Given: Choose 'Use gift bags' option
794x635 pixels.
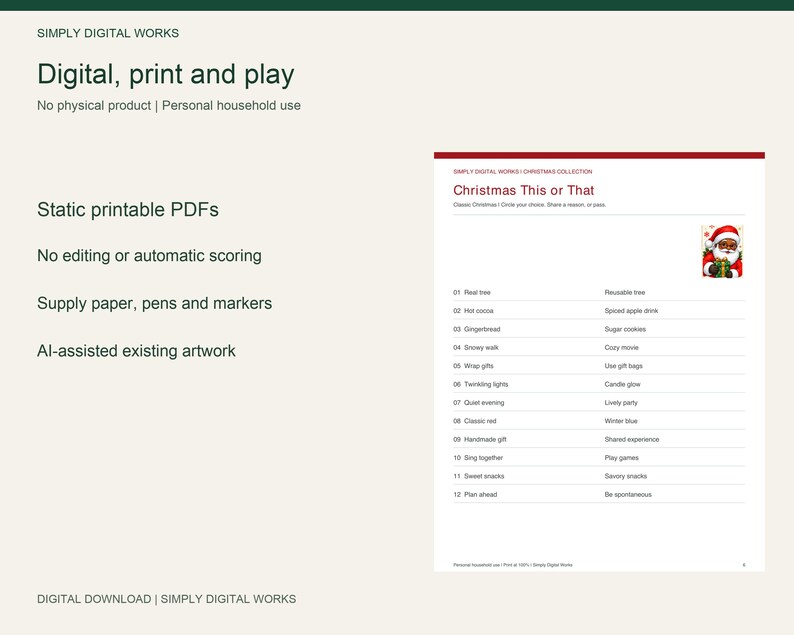Looking at the screenshot, I should click(623, 366).
